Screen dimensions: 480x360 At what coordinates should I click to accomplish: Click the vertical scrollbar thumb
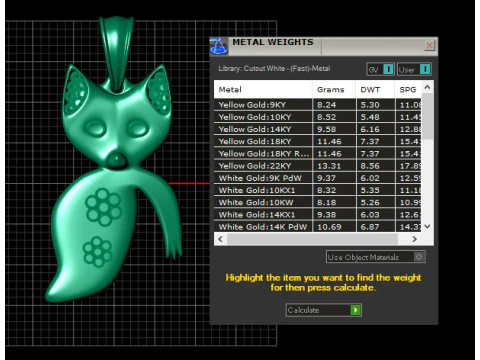[427, 116]
